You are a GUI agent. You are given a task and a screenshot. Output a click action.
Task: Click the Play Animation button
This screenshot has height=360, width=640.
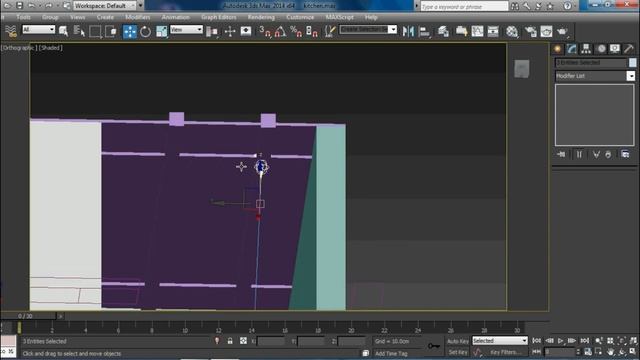560,340
